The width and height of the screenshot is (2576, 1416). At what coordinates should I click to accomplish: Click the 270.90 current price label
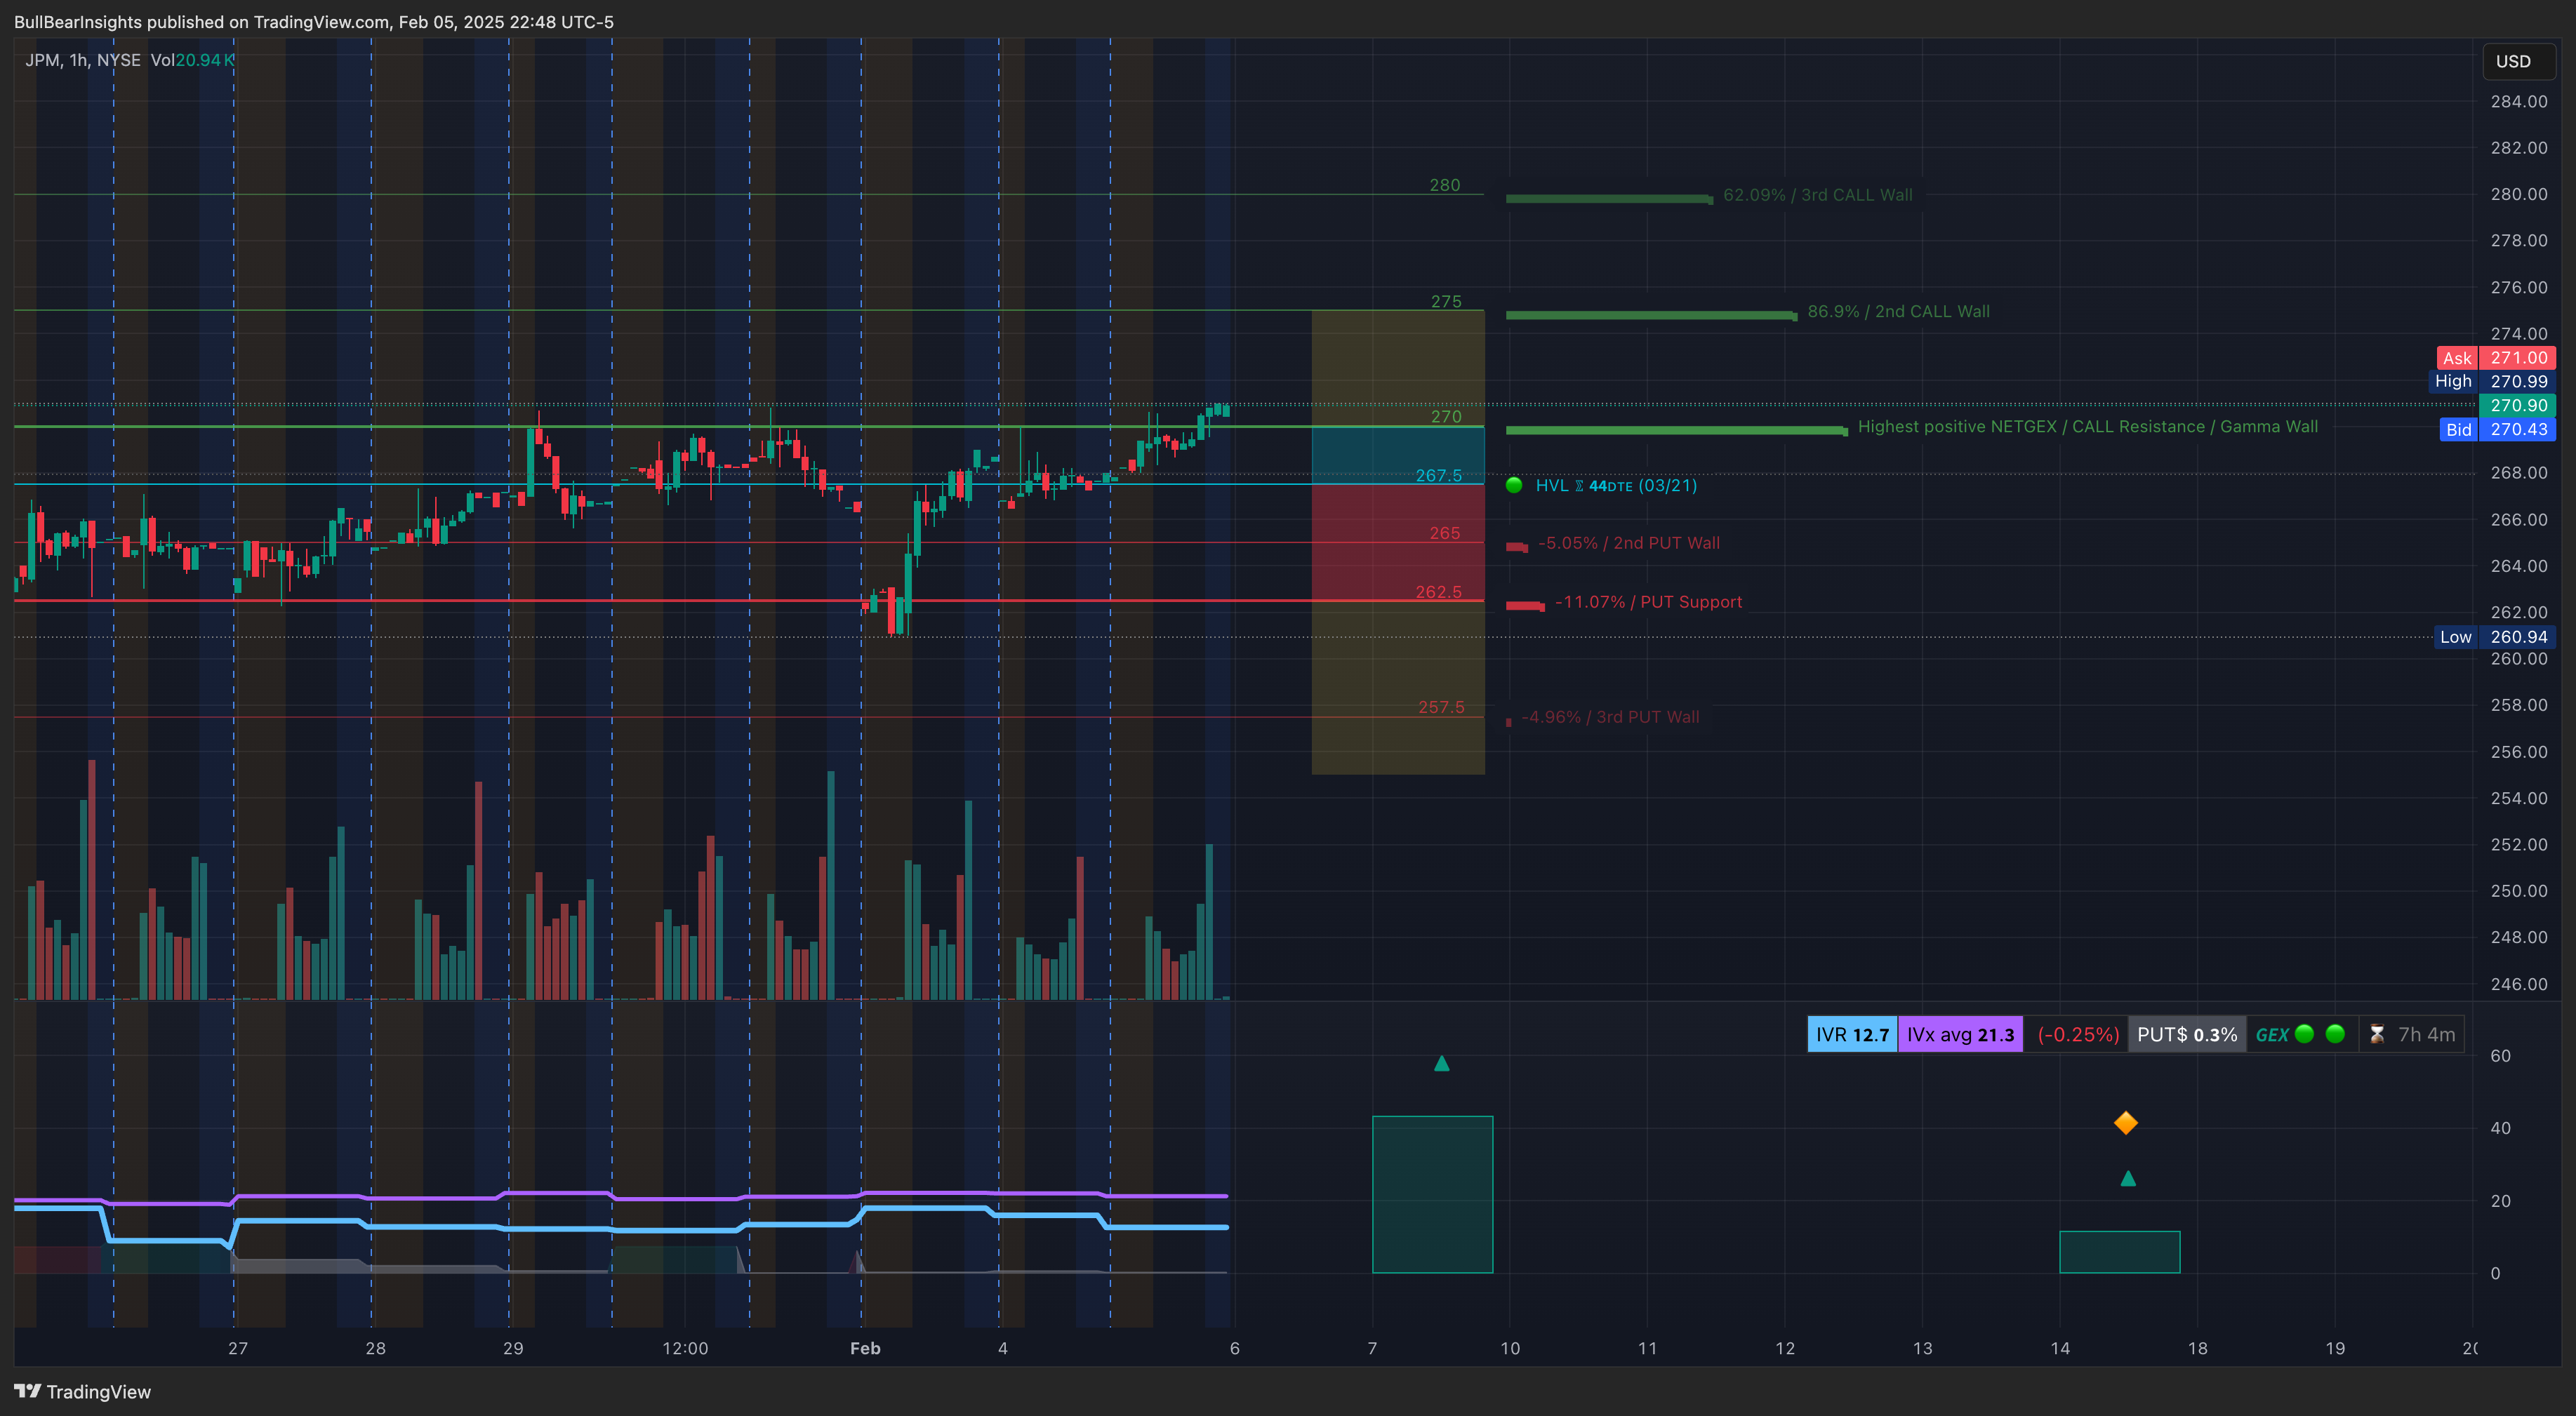[2518, 405]
